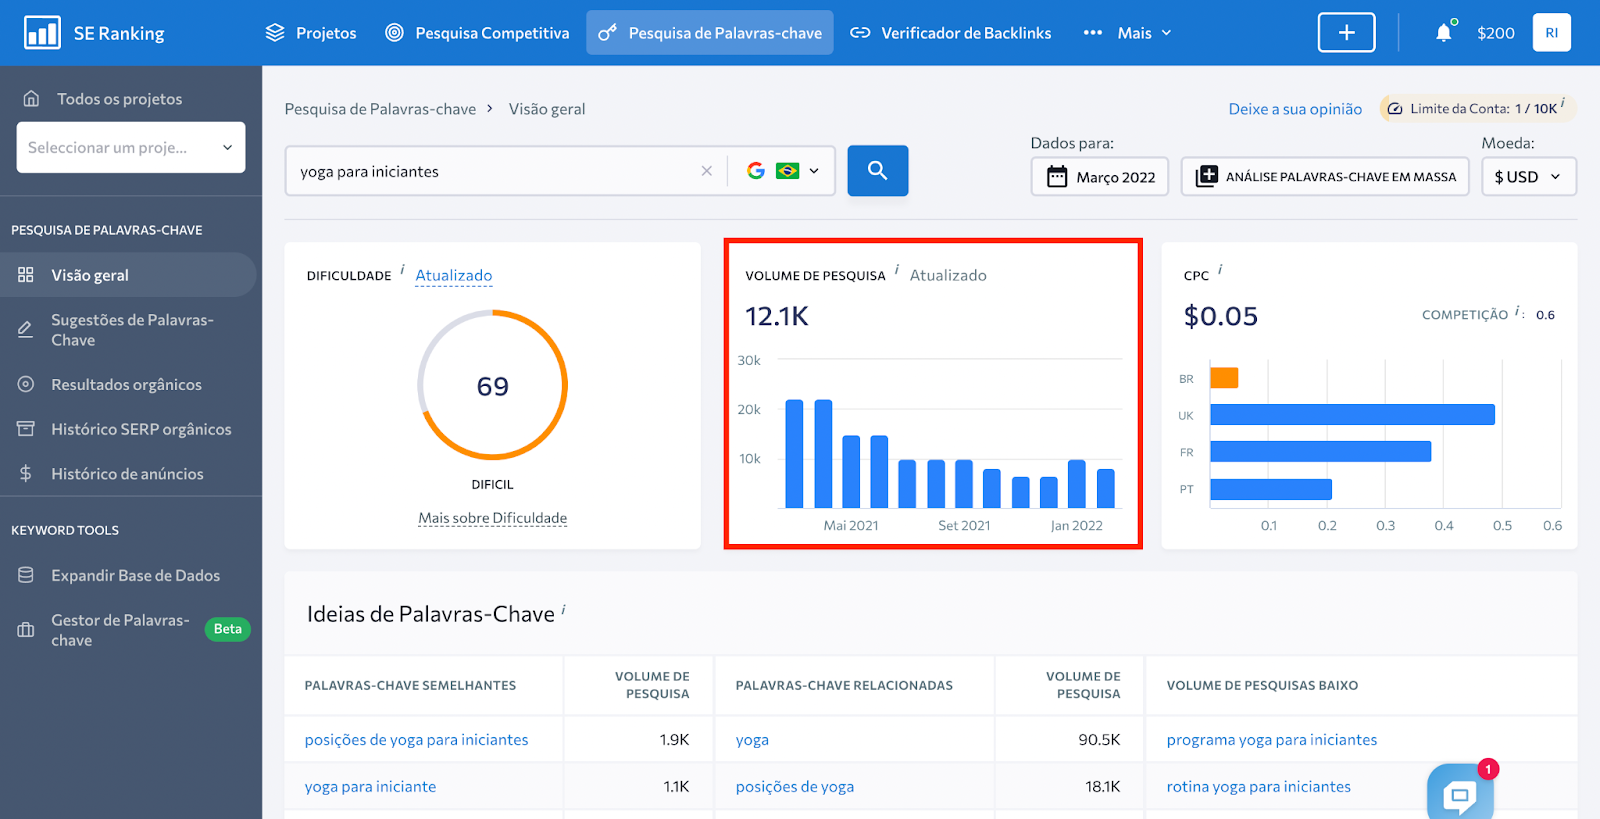Open the Projetos menu
Image resolution: width=1600 pixels, height=819 pixels.
click(x=311, y=33)
